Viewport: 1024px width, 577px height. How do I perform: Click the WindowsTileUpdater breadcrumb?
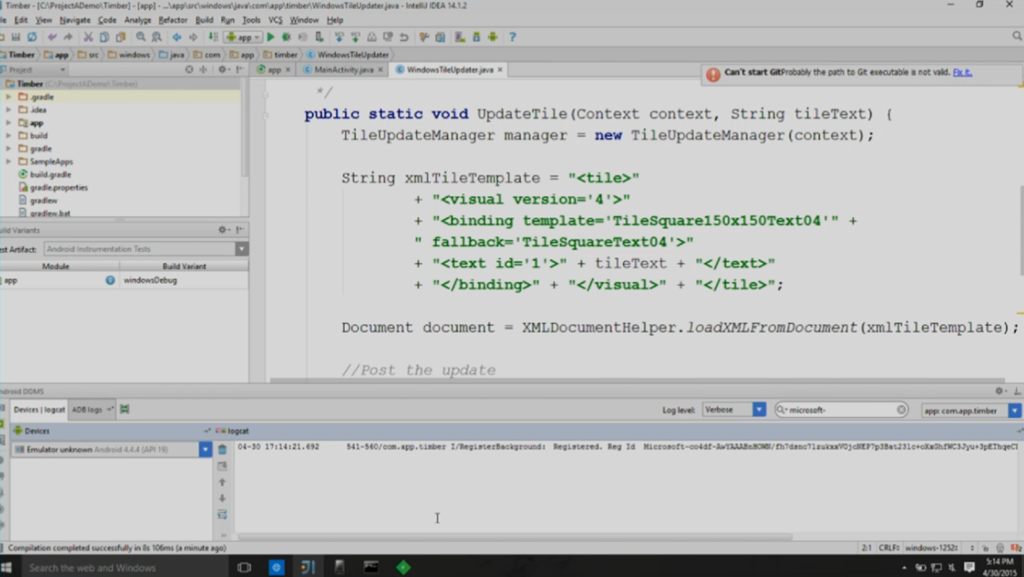347,55
